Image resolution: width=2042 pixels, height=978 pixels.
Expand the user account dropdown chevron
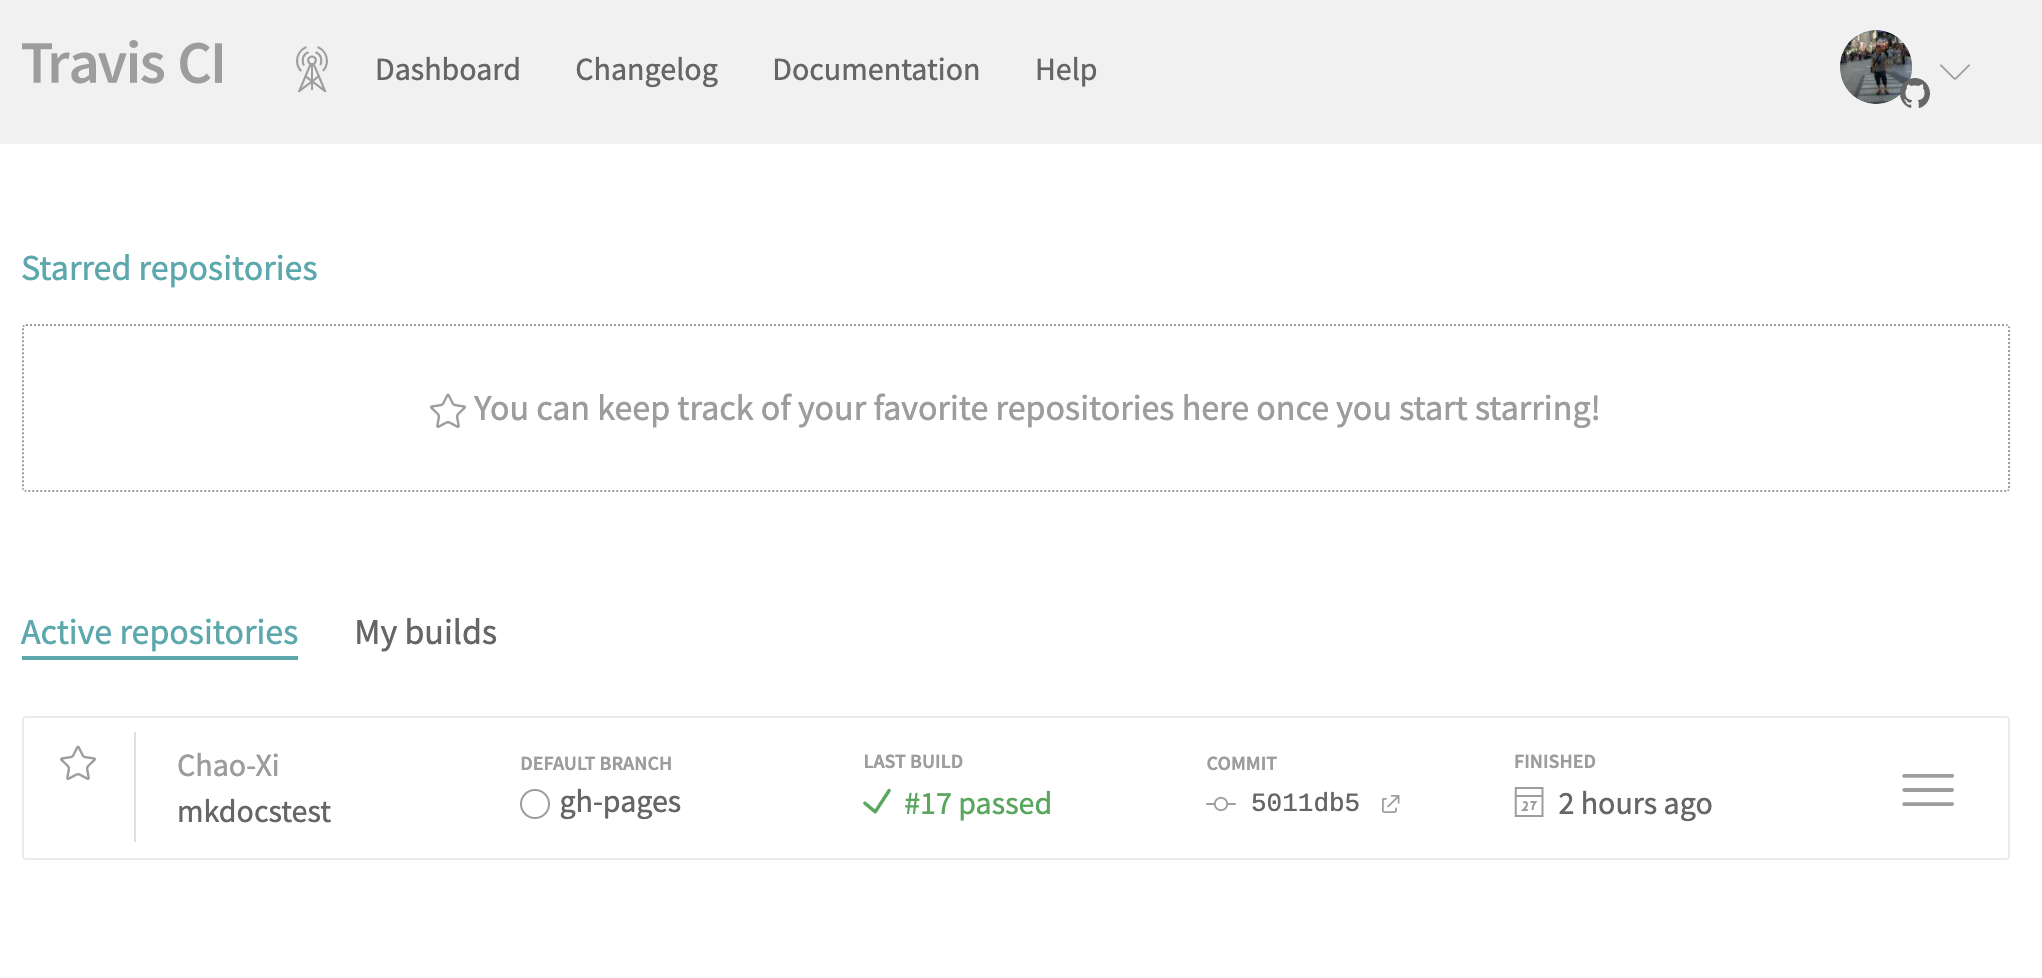pos(1954,71)
